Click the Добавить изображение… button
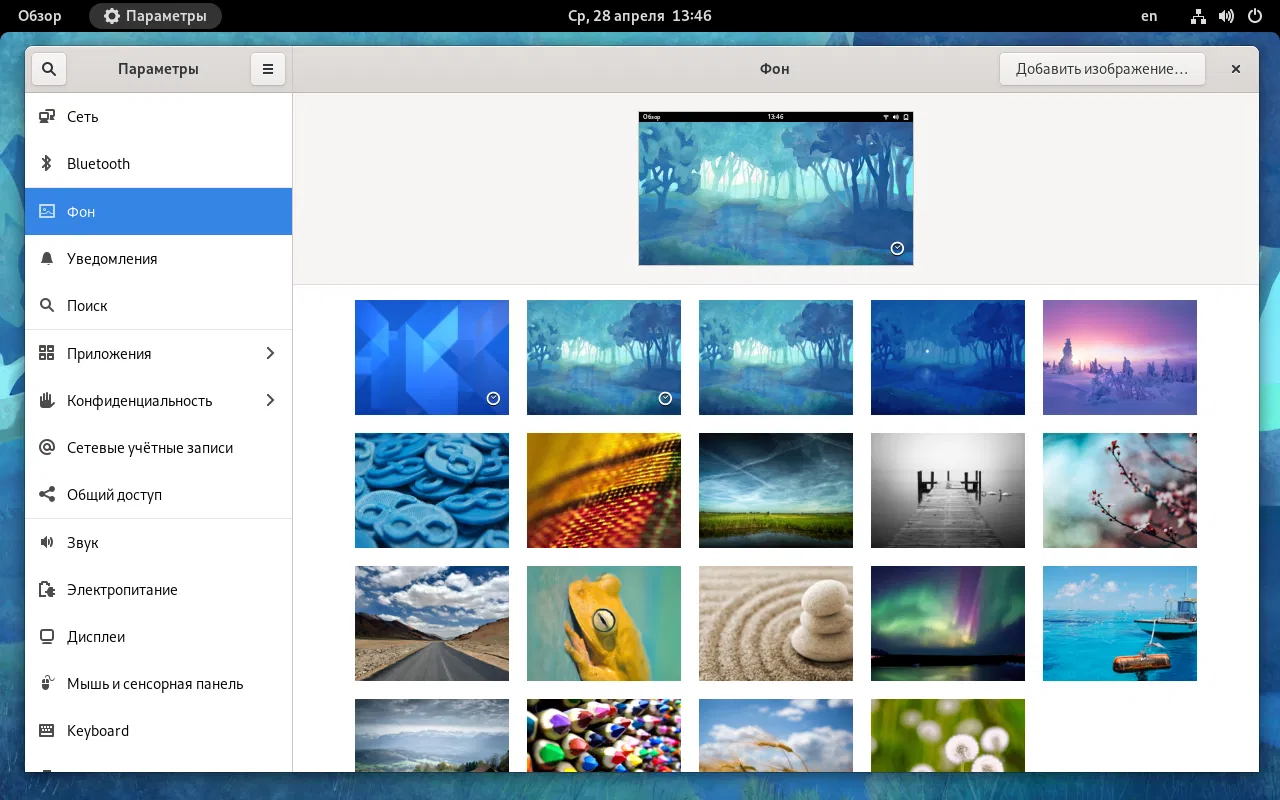 pyautogui.click(x=1102, y=69)
